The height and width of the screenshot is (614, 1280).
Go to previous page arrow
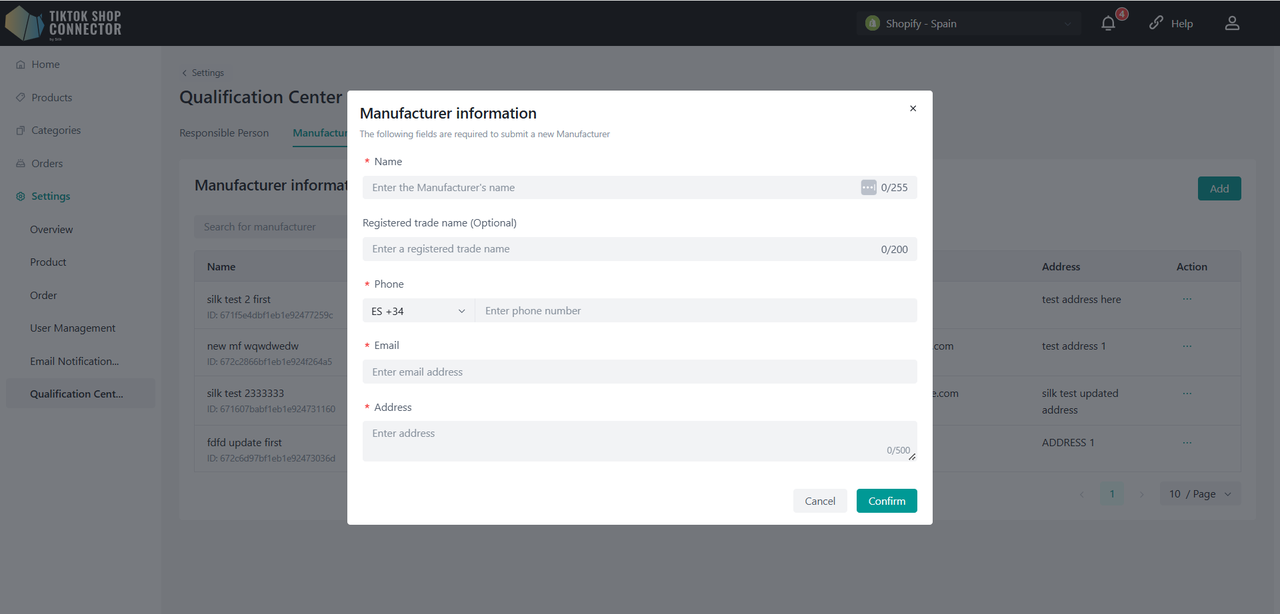coord(1081,494)
